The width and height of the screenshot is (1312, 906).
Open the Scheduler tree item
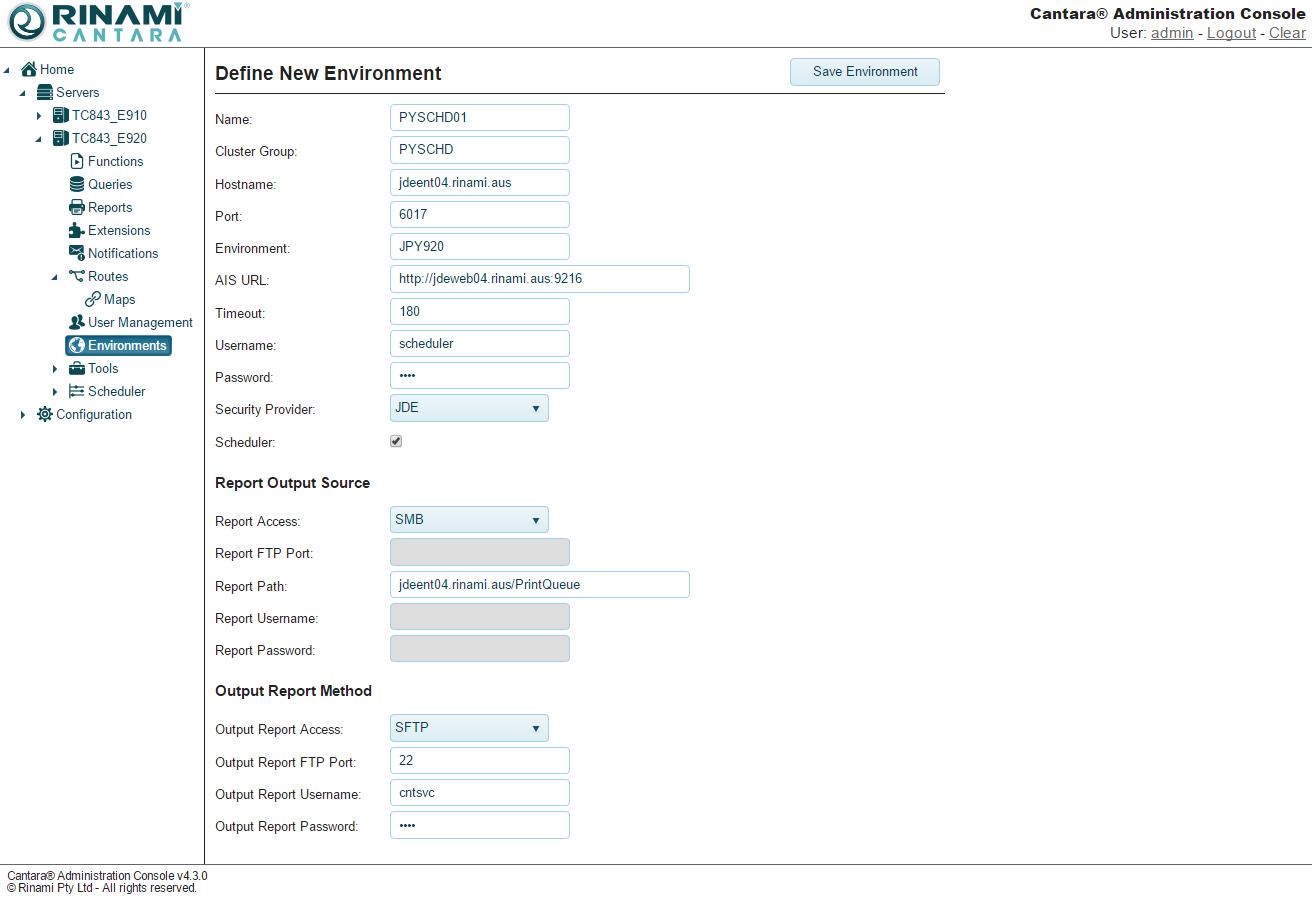[116, 391]
